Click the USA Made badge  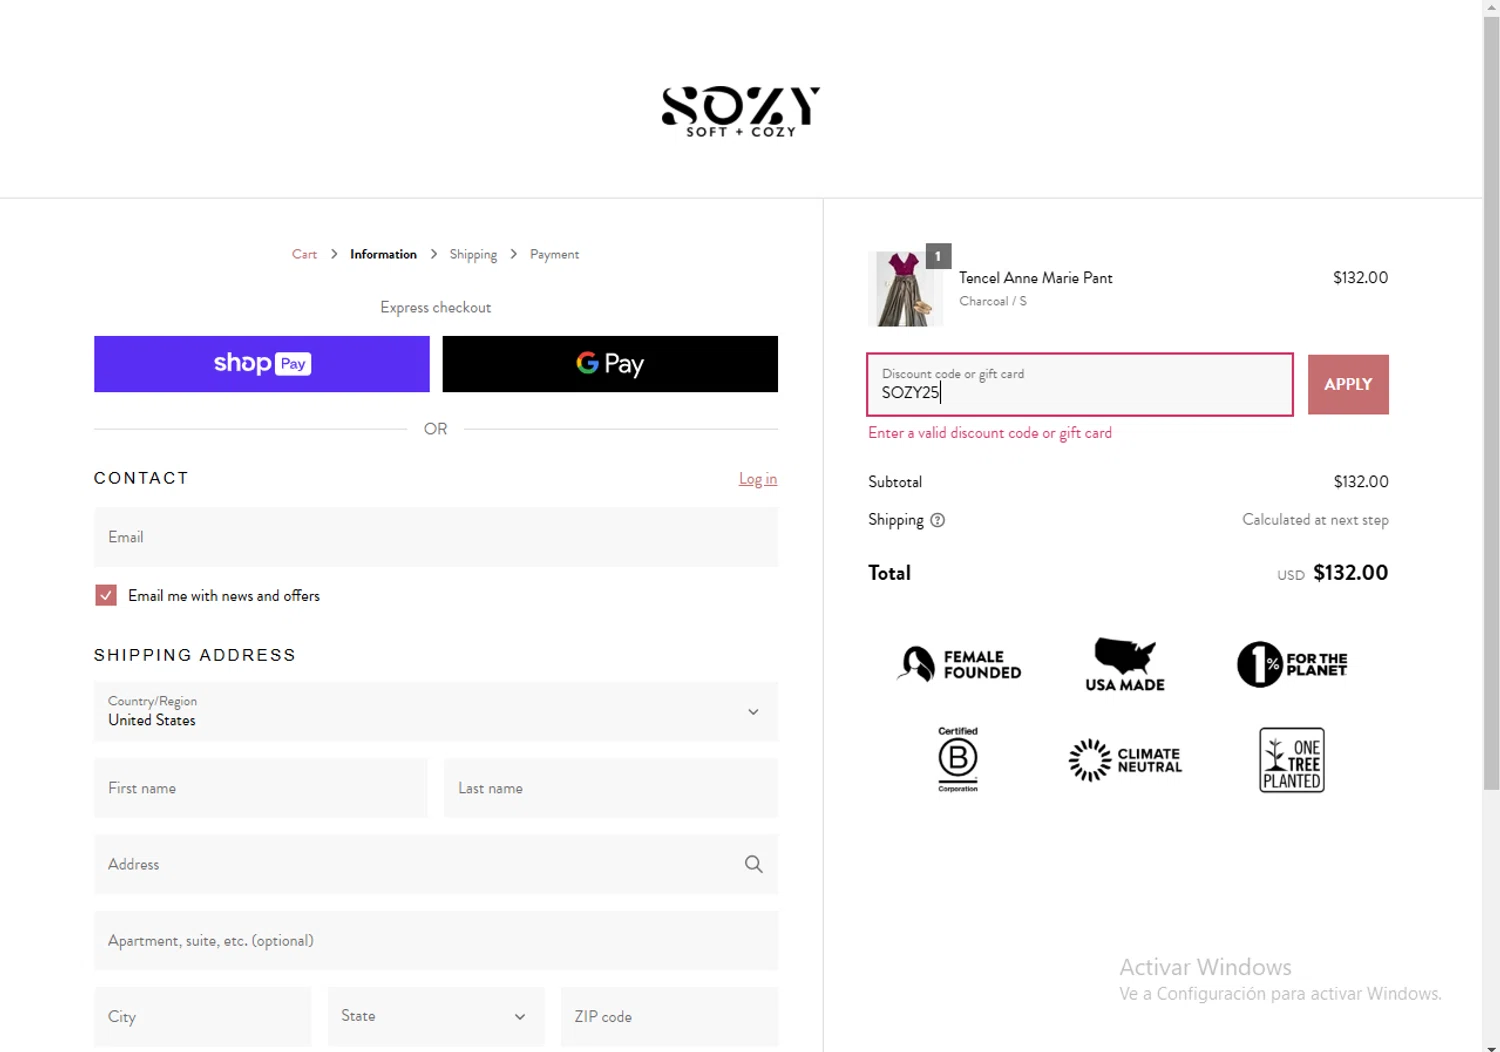tap(1125, 664)
